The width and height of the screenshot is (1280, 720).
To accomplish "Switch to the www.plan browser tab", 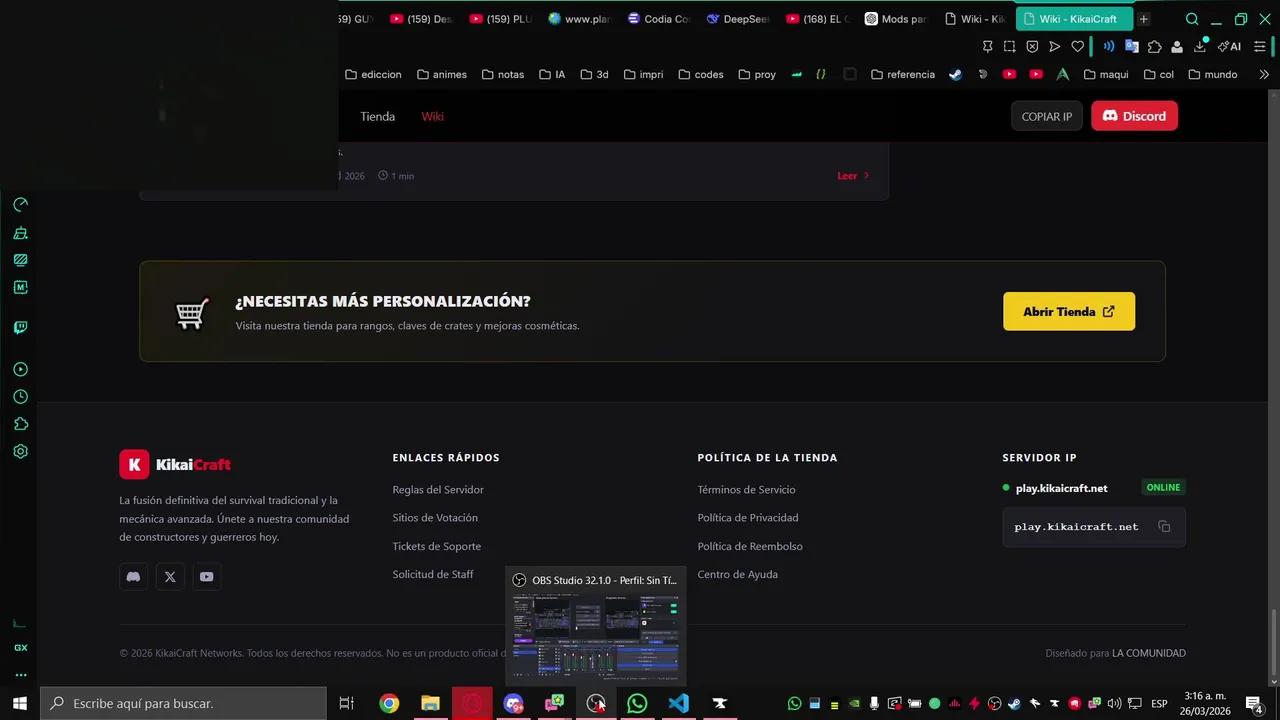I will tap(579, 19).
